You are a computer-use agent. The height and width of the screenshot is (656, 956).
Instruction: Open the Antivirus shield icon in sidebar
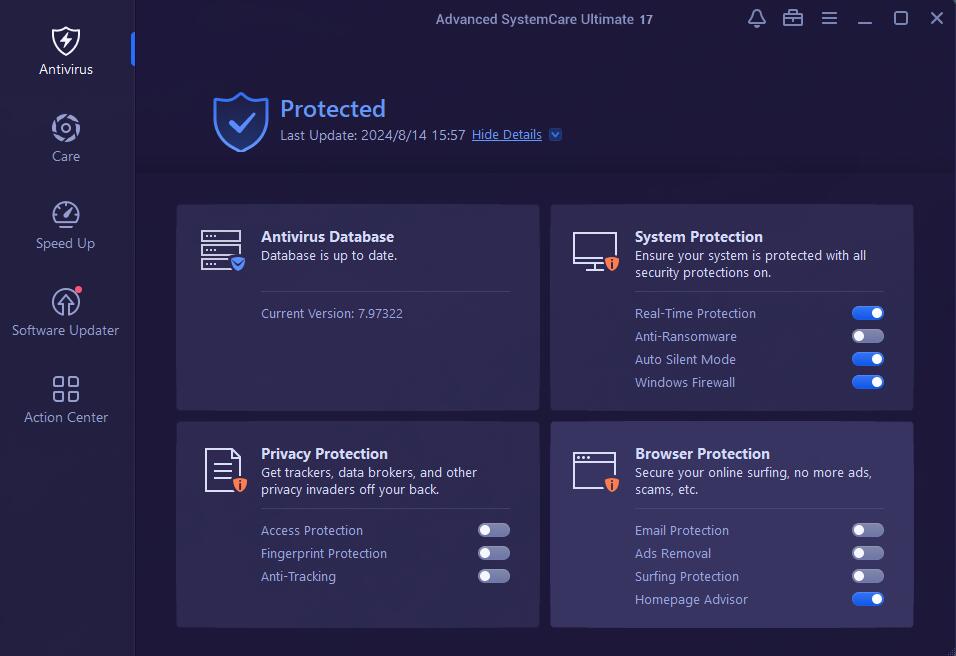coord(66,41)
